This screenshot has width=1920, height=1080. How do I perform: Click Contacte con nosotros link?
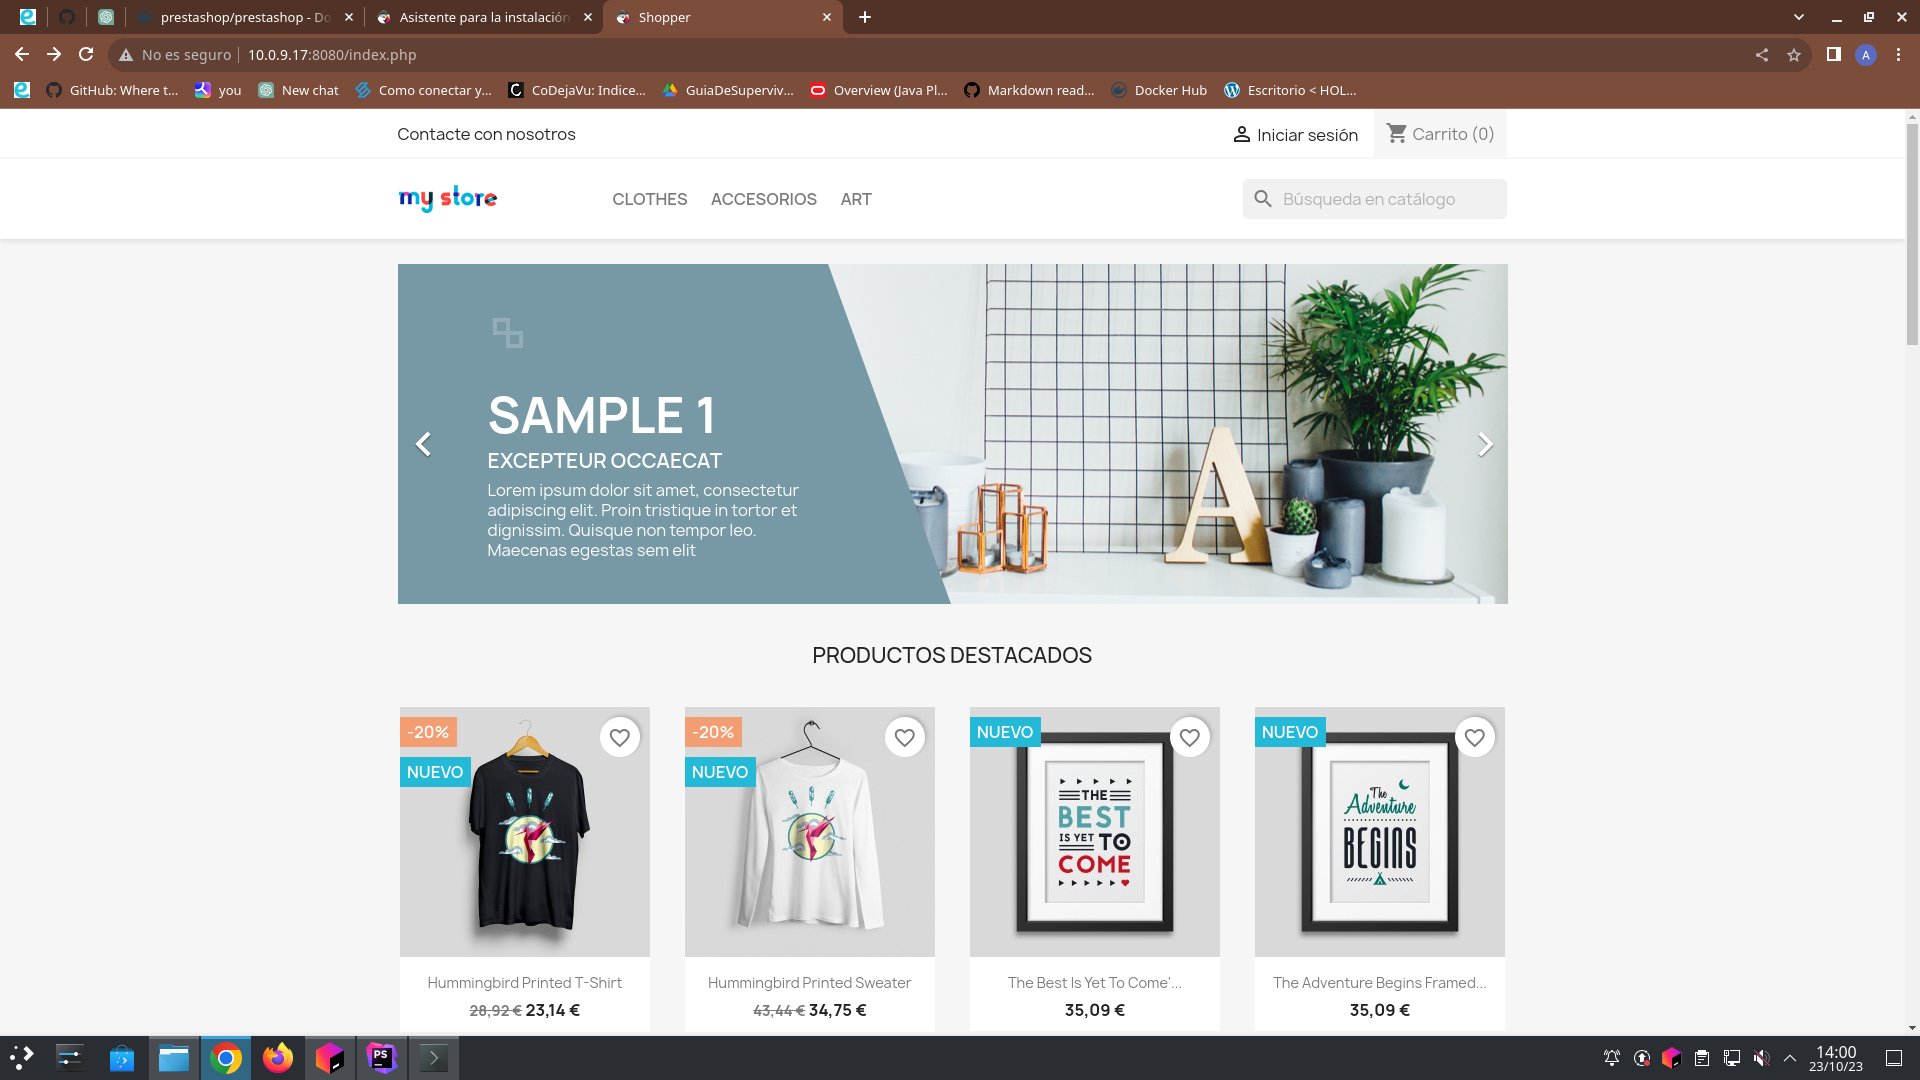click(x=487, y=133)
